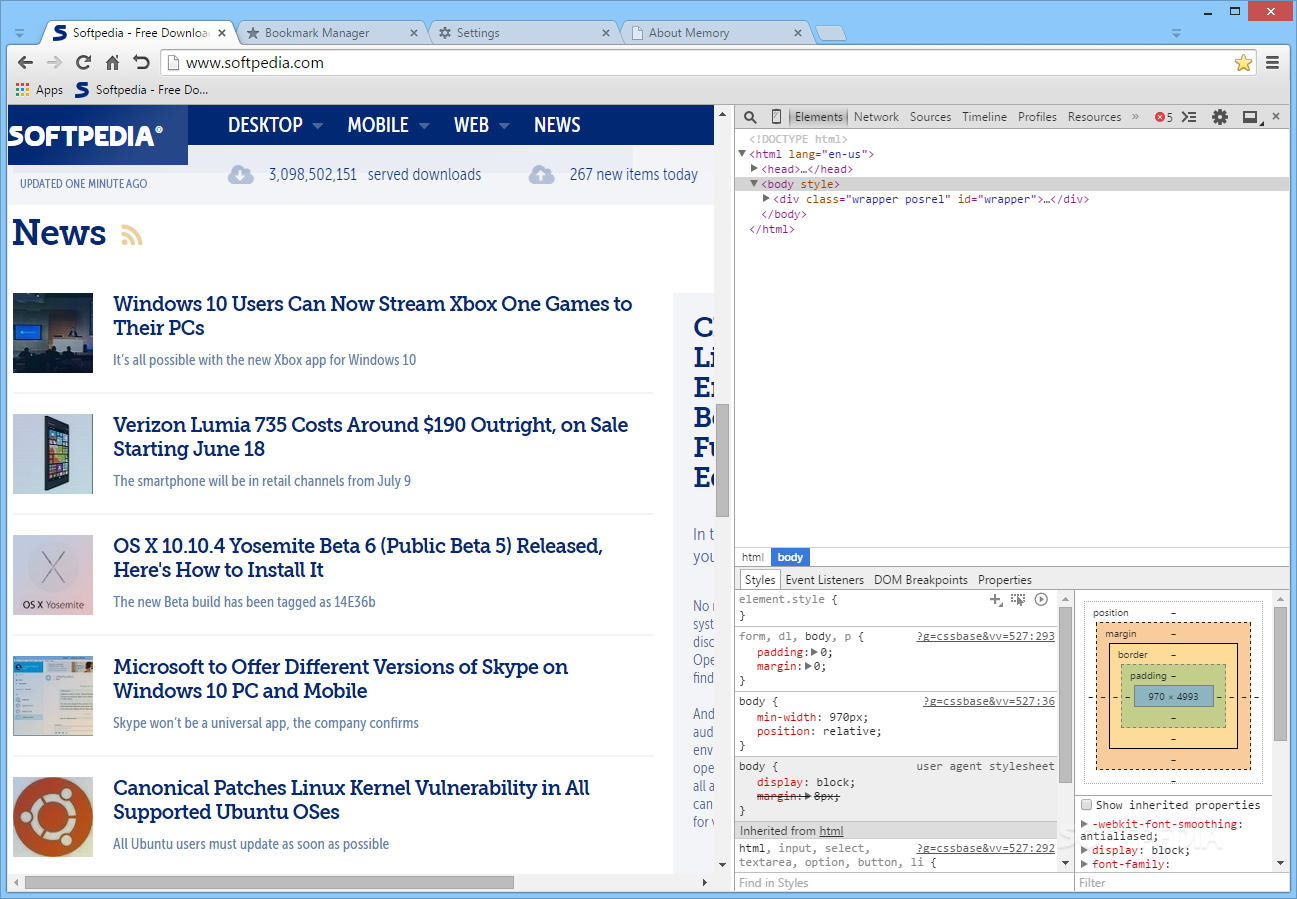Open Windows 10 Xbox One streaming article
Screen dimensions: 1297x899
pyautogui.click(x=372, y=316)
